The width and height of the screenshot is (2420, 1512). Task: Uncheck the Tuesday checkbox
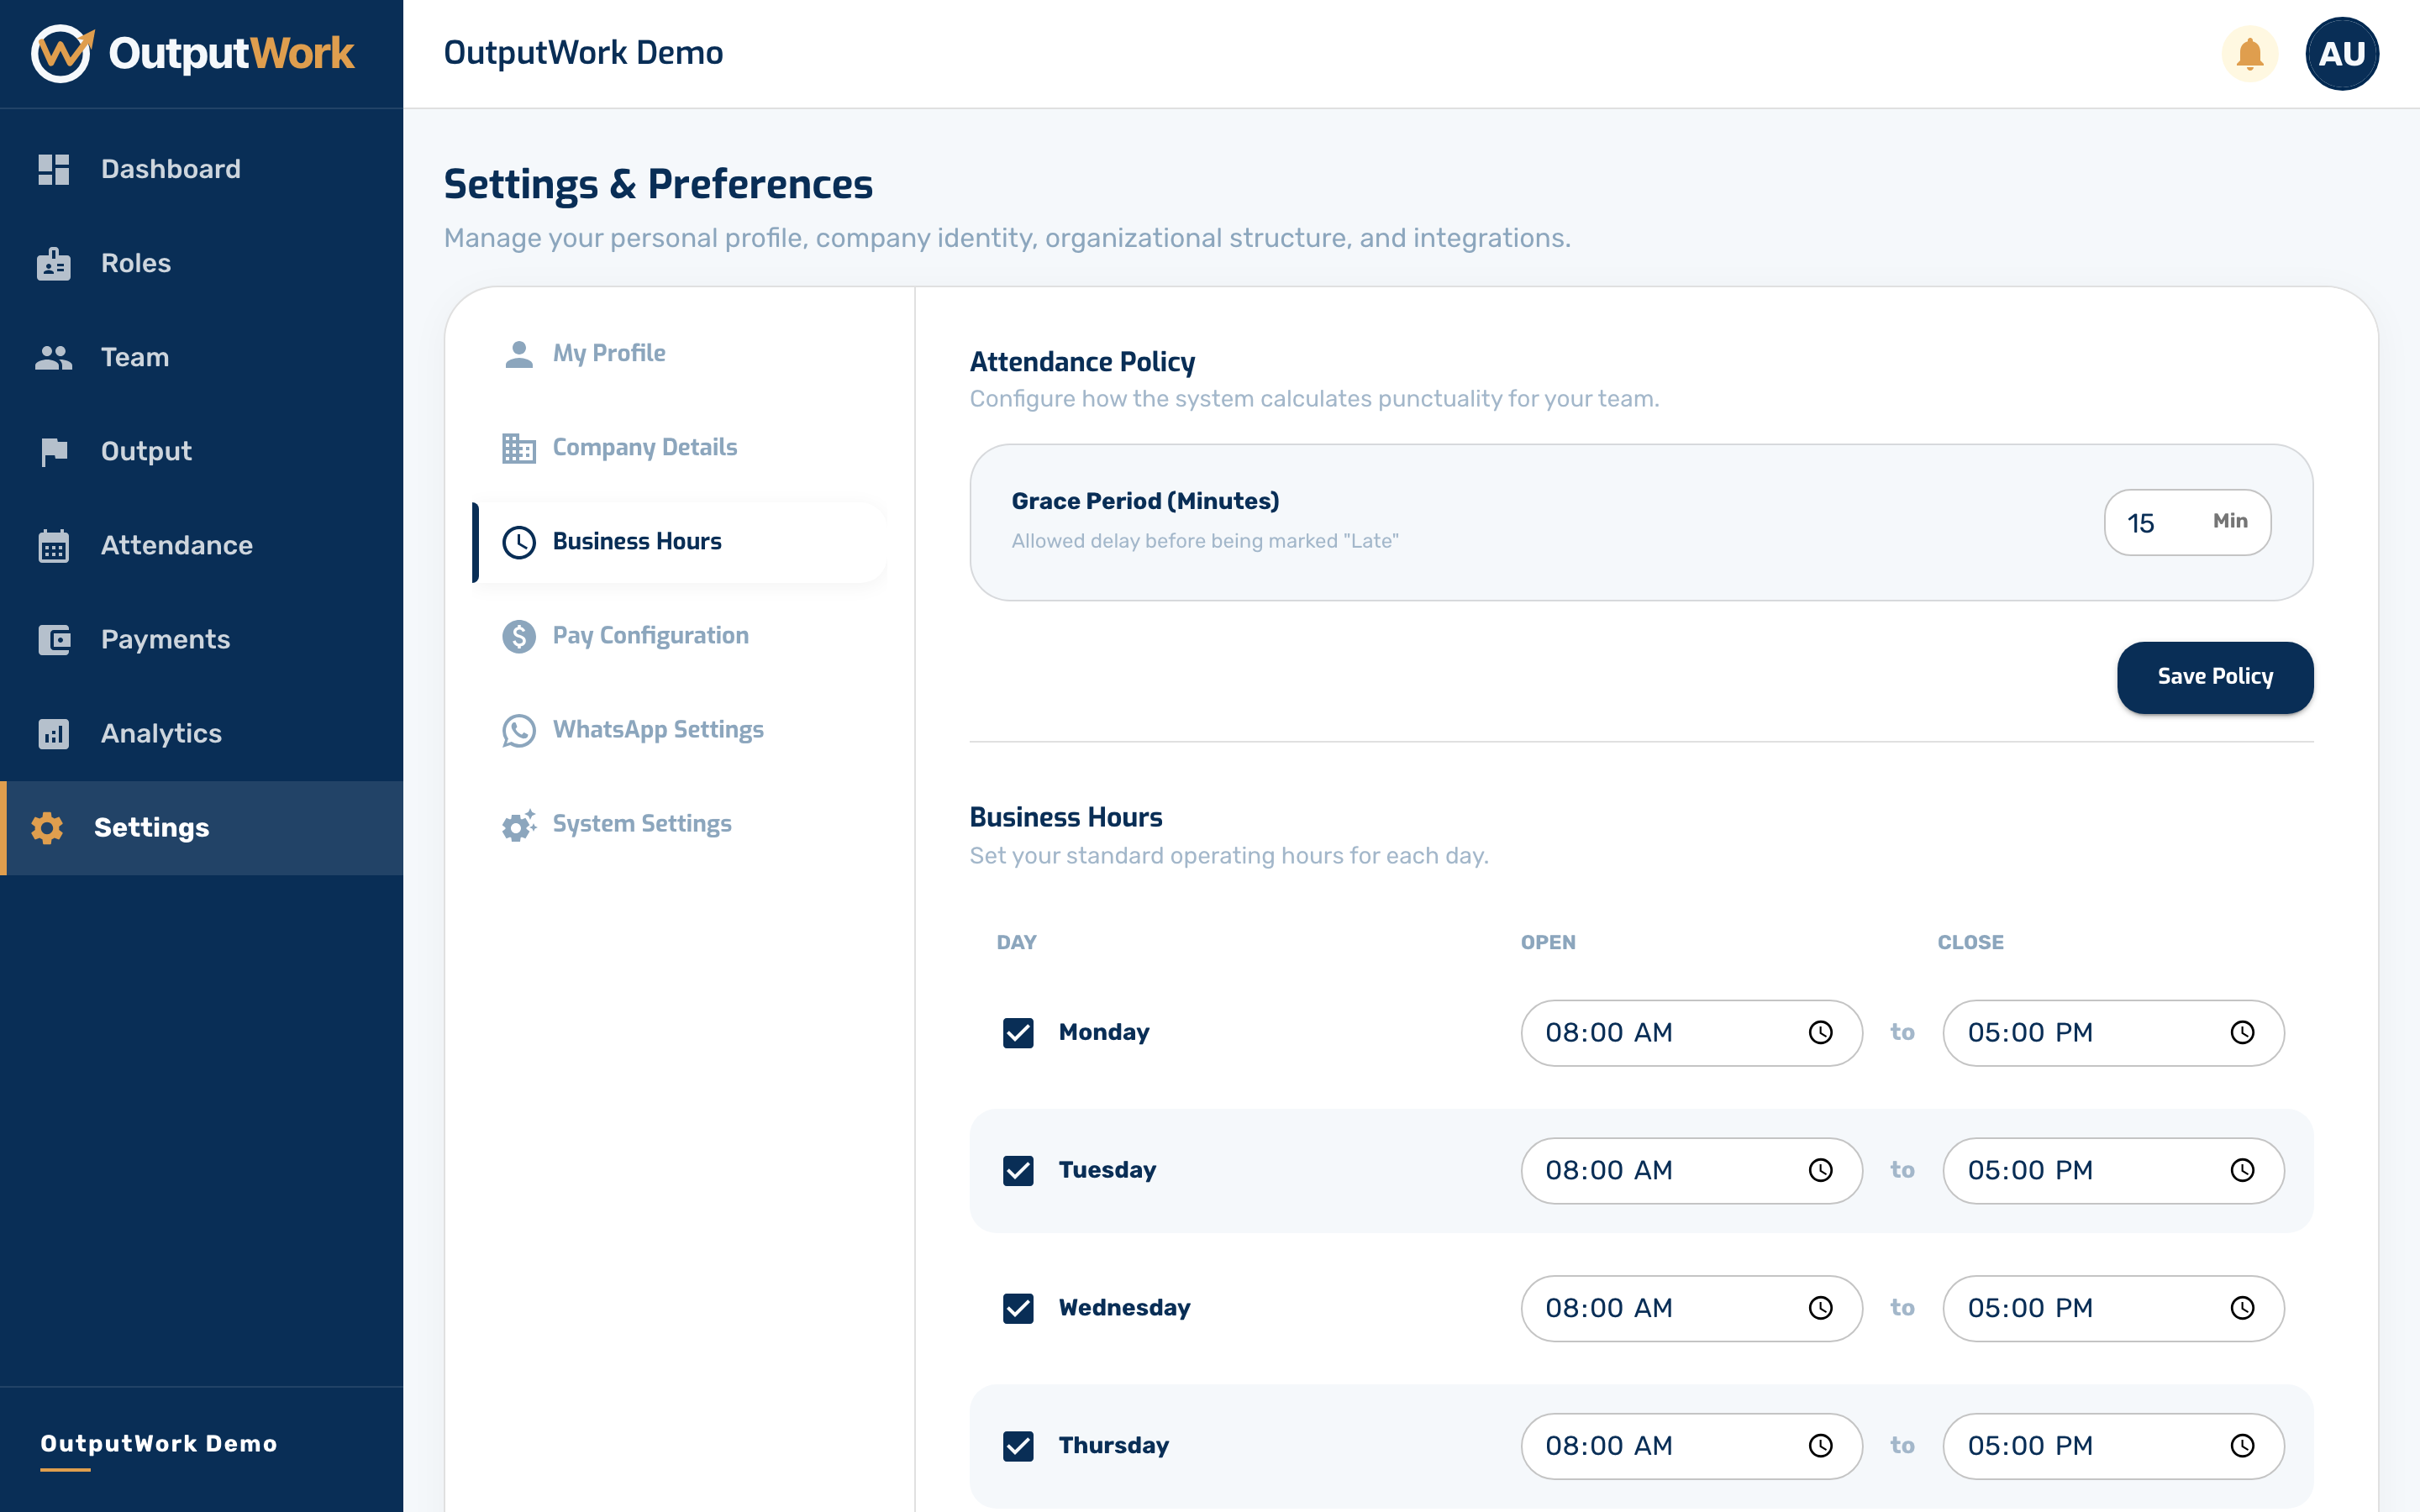(1018, 1171)
